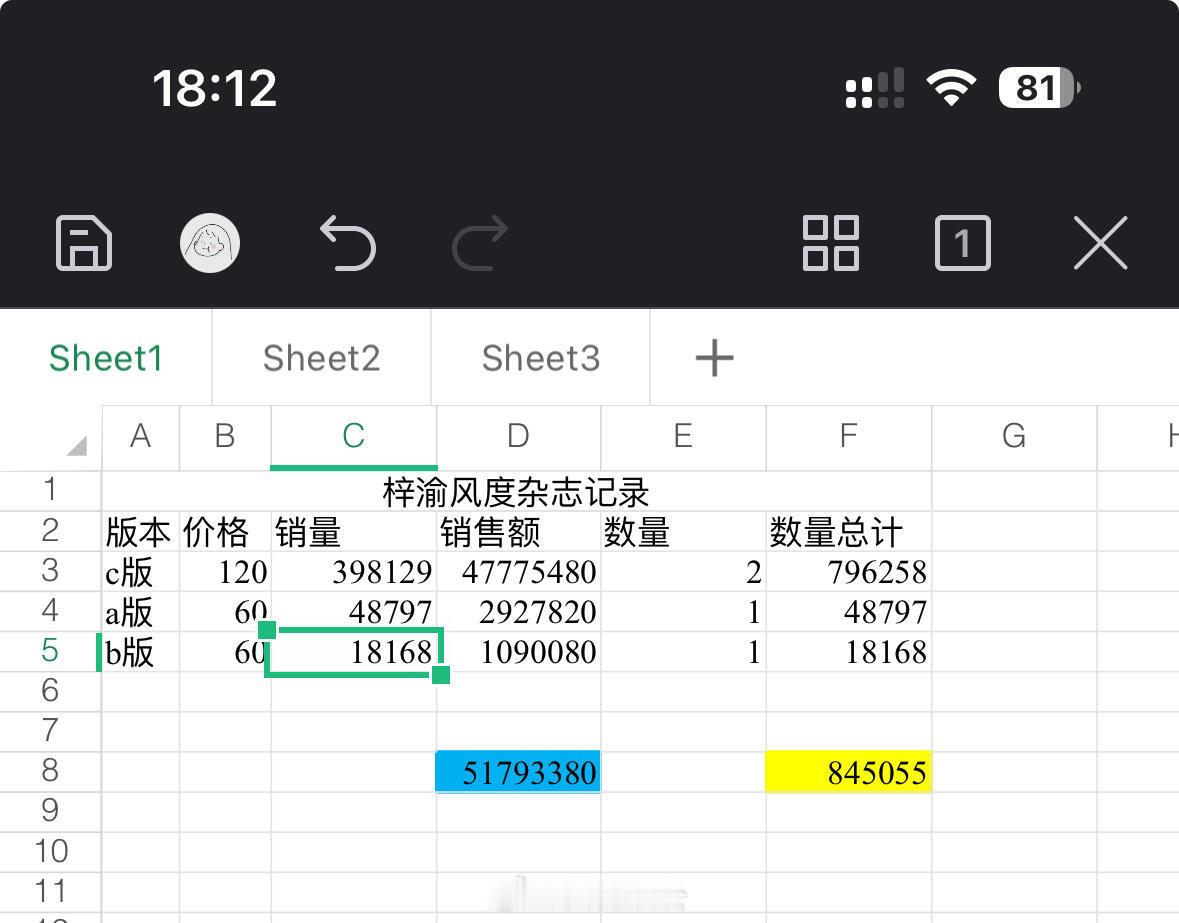
Task: Open the page view icon numbered 1
Action: [x=962, y=243]
